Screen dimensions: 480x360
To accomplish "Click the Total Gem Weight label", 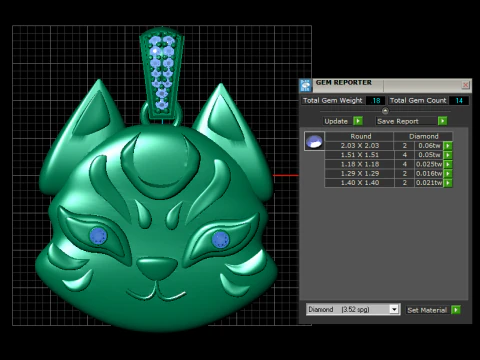I will pyautogui.click(x=333, y=100).
